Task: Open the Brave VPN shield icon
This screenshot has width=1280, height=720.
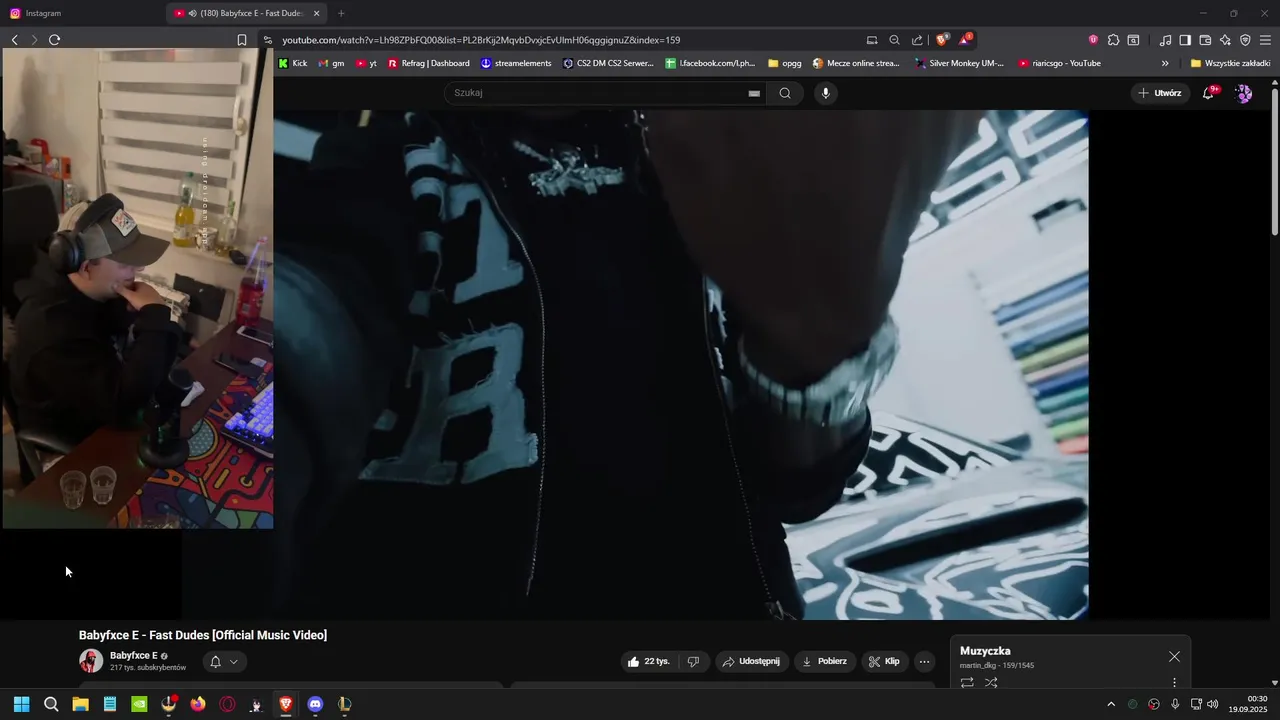Action: (1245, 40)
